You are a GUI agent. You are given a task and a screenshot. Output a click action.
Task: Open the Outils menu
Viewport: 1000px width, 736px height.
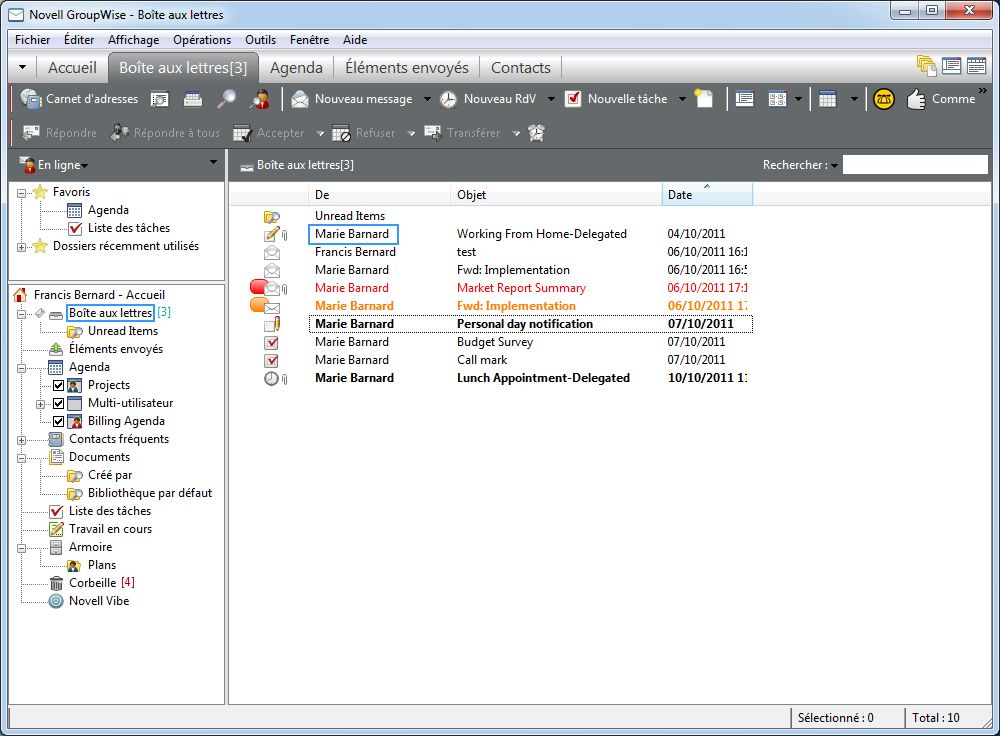(x=260, y=40)
